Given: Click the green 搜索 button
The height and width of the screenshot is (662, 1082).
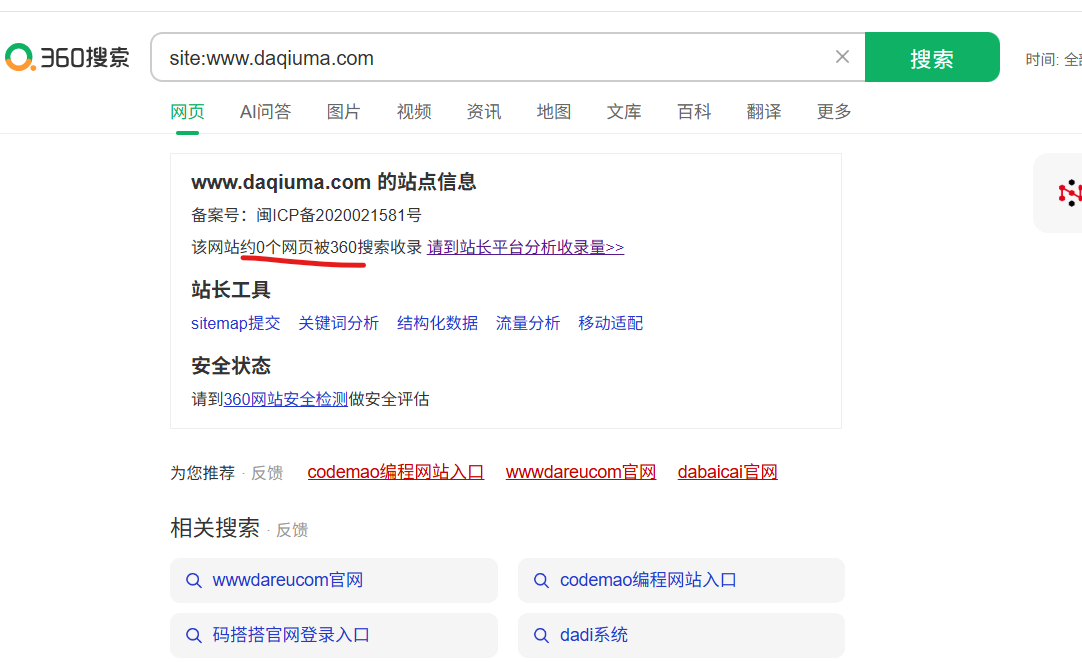Looking at the screenshot, I should tap(932, 57).
